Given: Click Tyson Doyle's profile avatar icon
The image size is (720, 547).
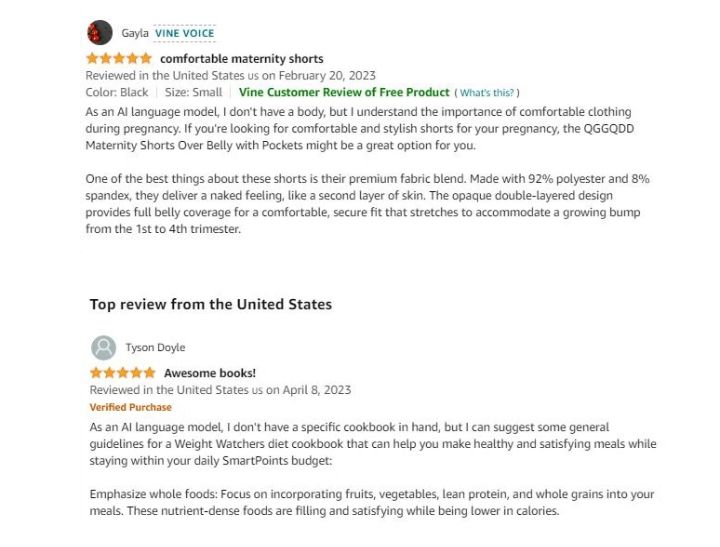Looking at the screenshot, I should coord(103,348).
